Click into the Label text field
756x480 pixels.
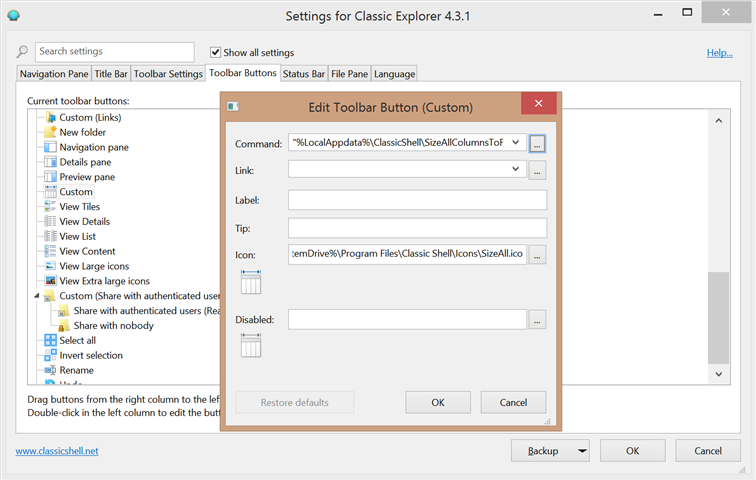(x=418, y=200)
